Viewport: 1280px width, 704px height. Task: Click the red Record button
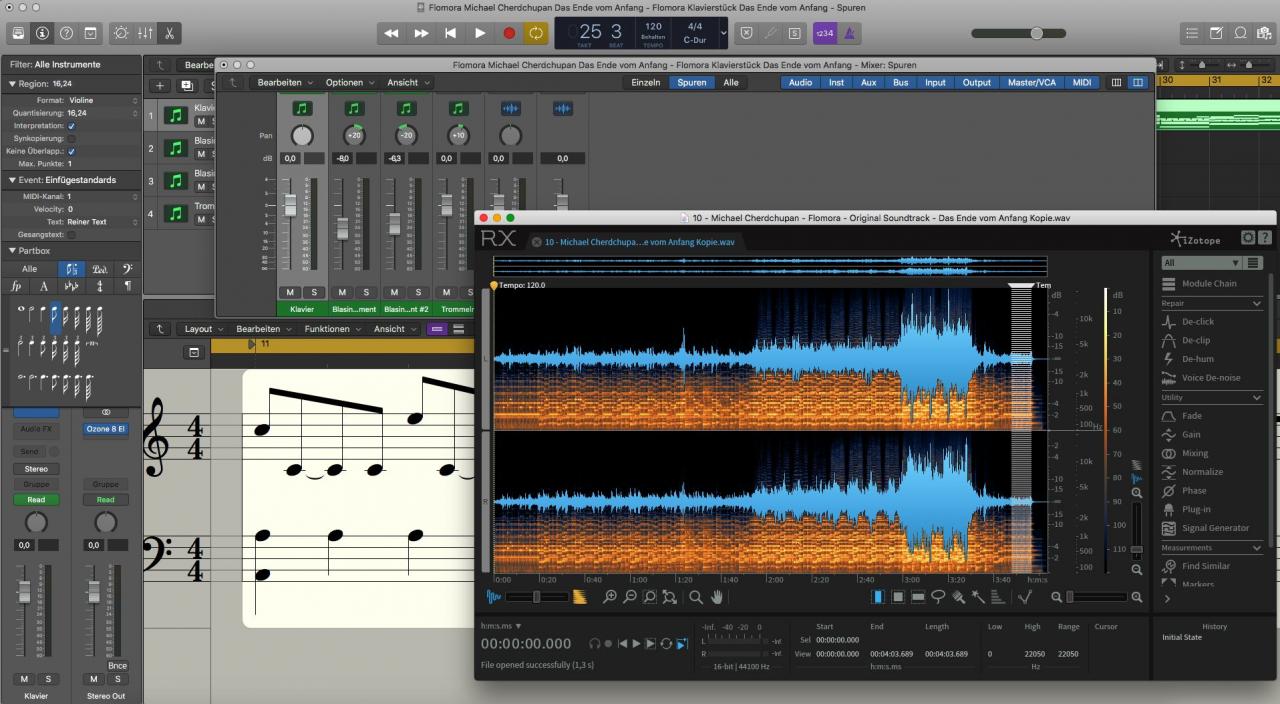click(x=508, y=33)
